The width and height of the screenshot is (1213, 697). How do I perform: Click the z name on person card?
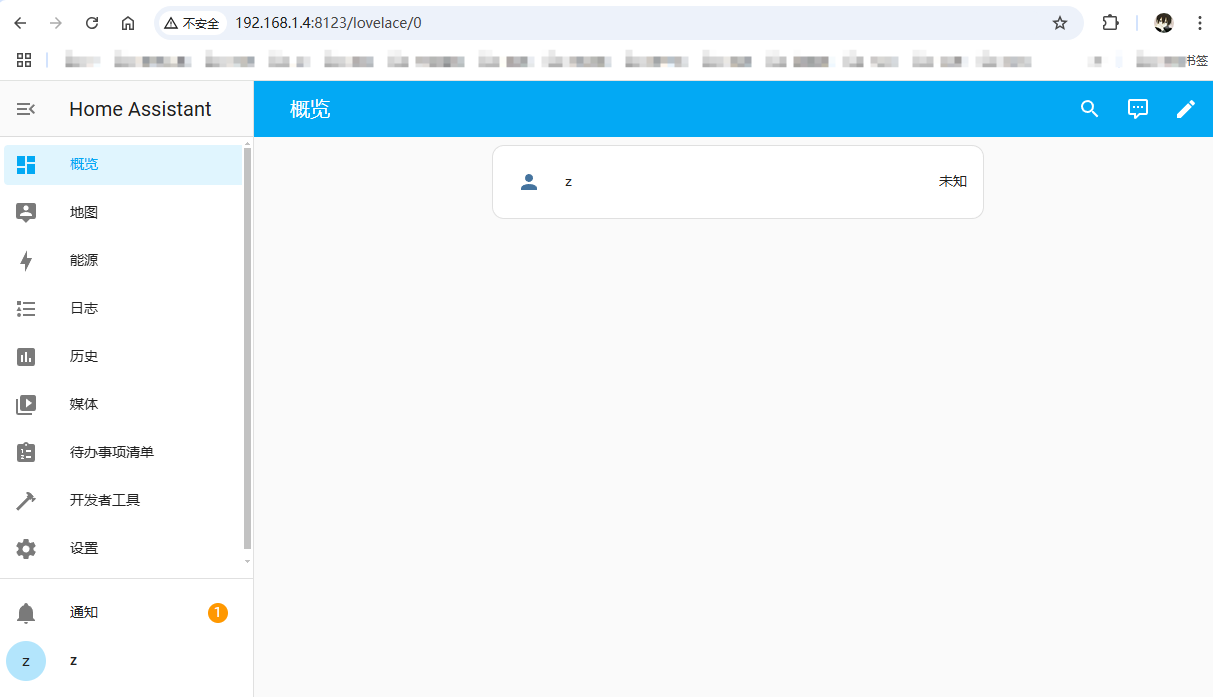point(568,182)
